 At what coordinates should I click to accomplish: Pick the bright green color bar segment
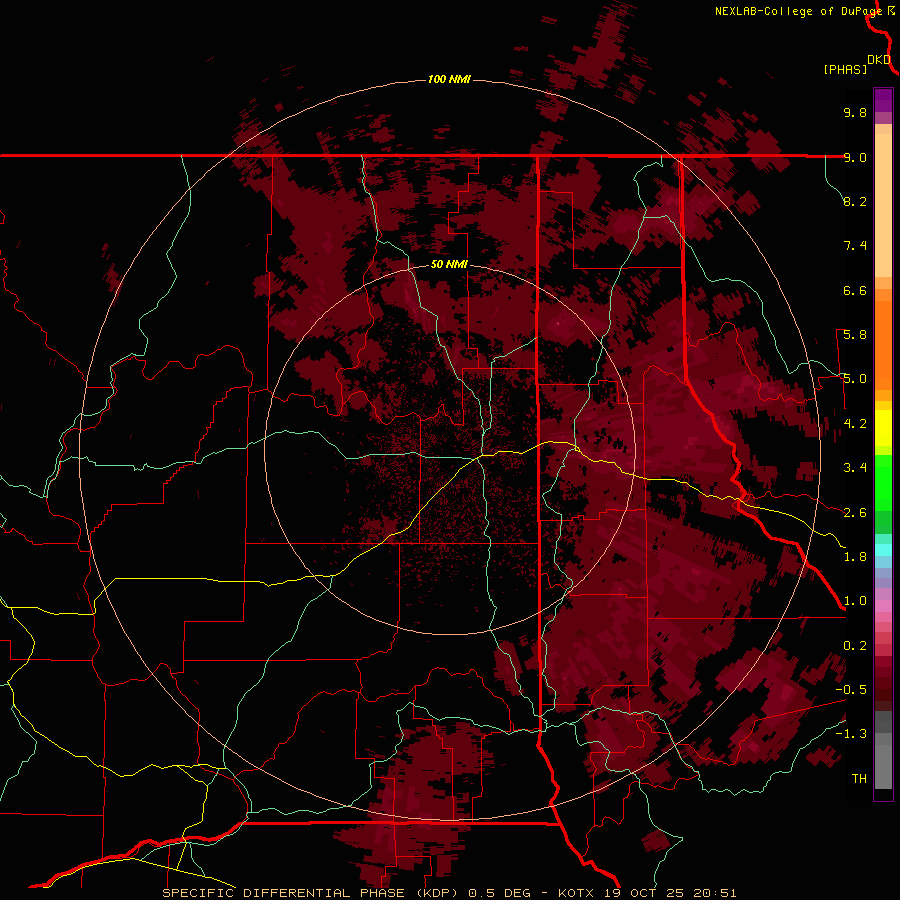point(883,483)
